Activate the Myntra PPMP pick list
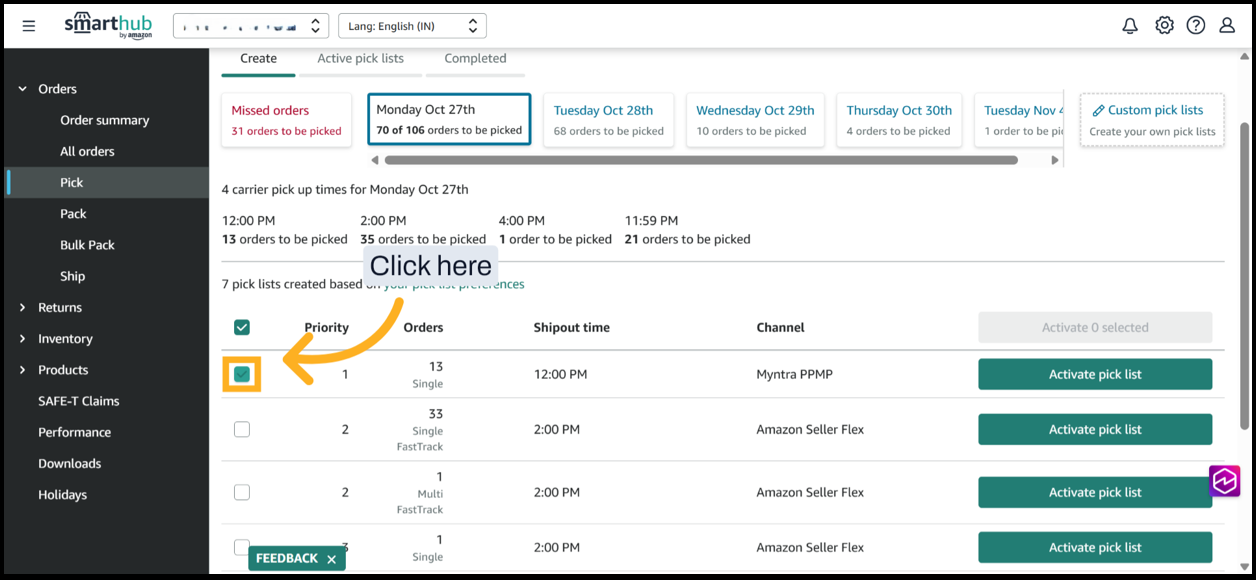The image size is (1256, 580). (x=1095, y=374)
